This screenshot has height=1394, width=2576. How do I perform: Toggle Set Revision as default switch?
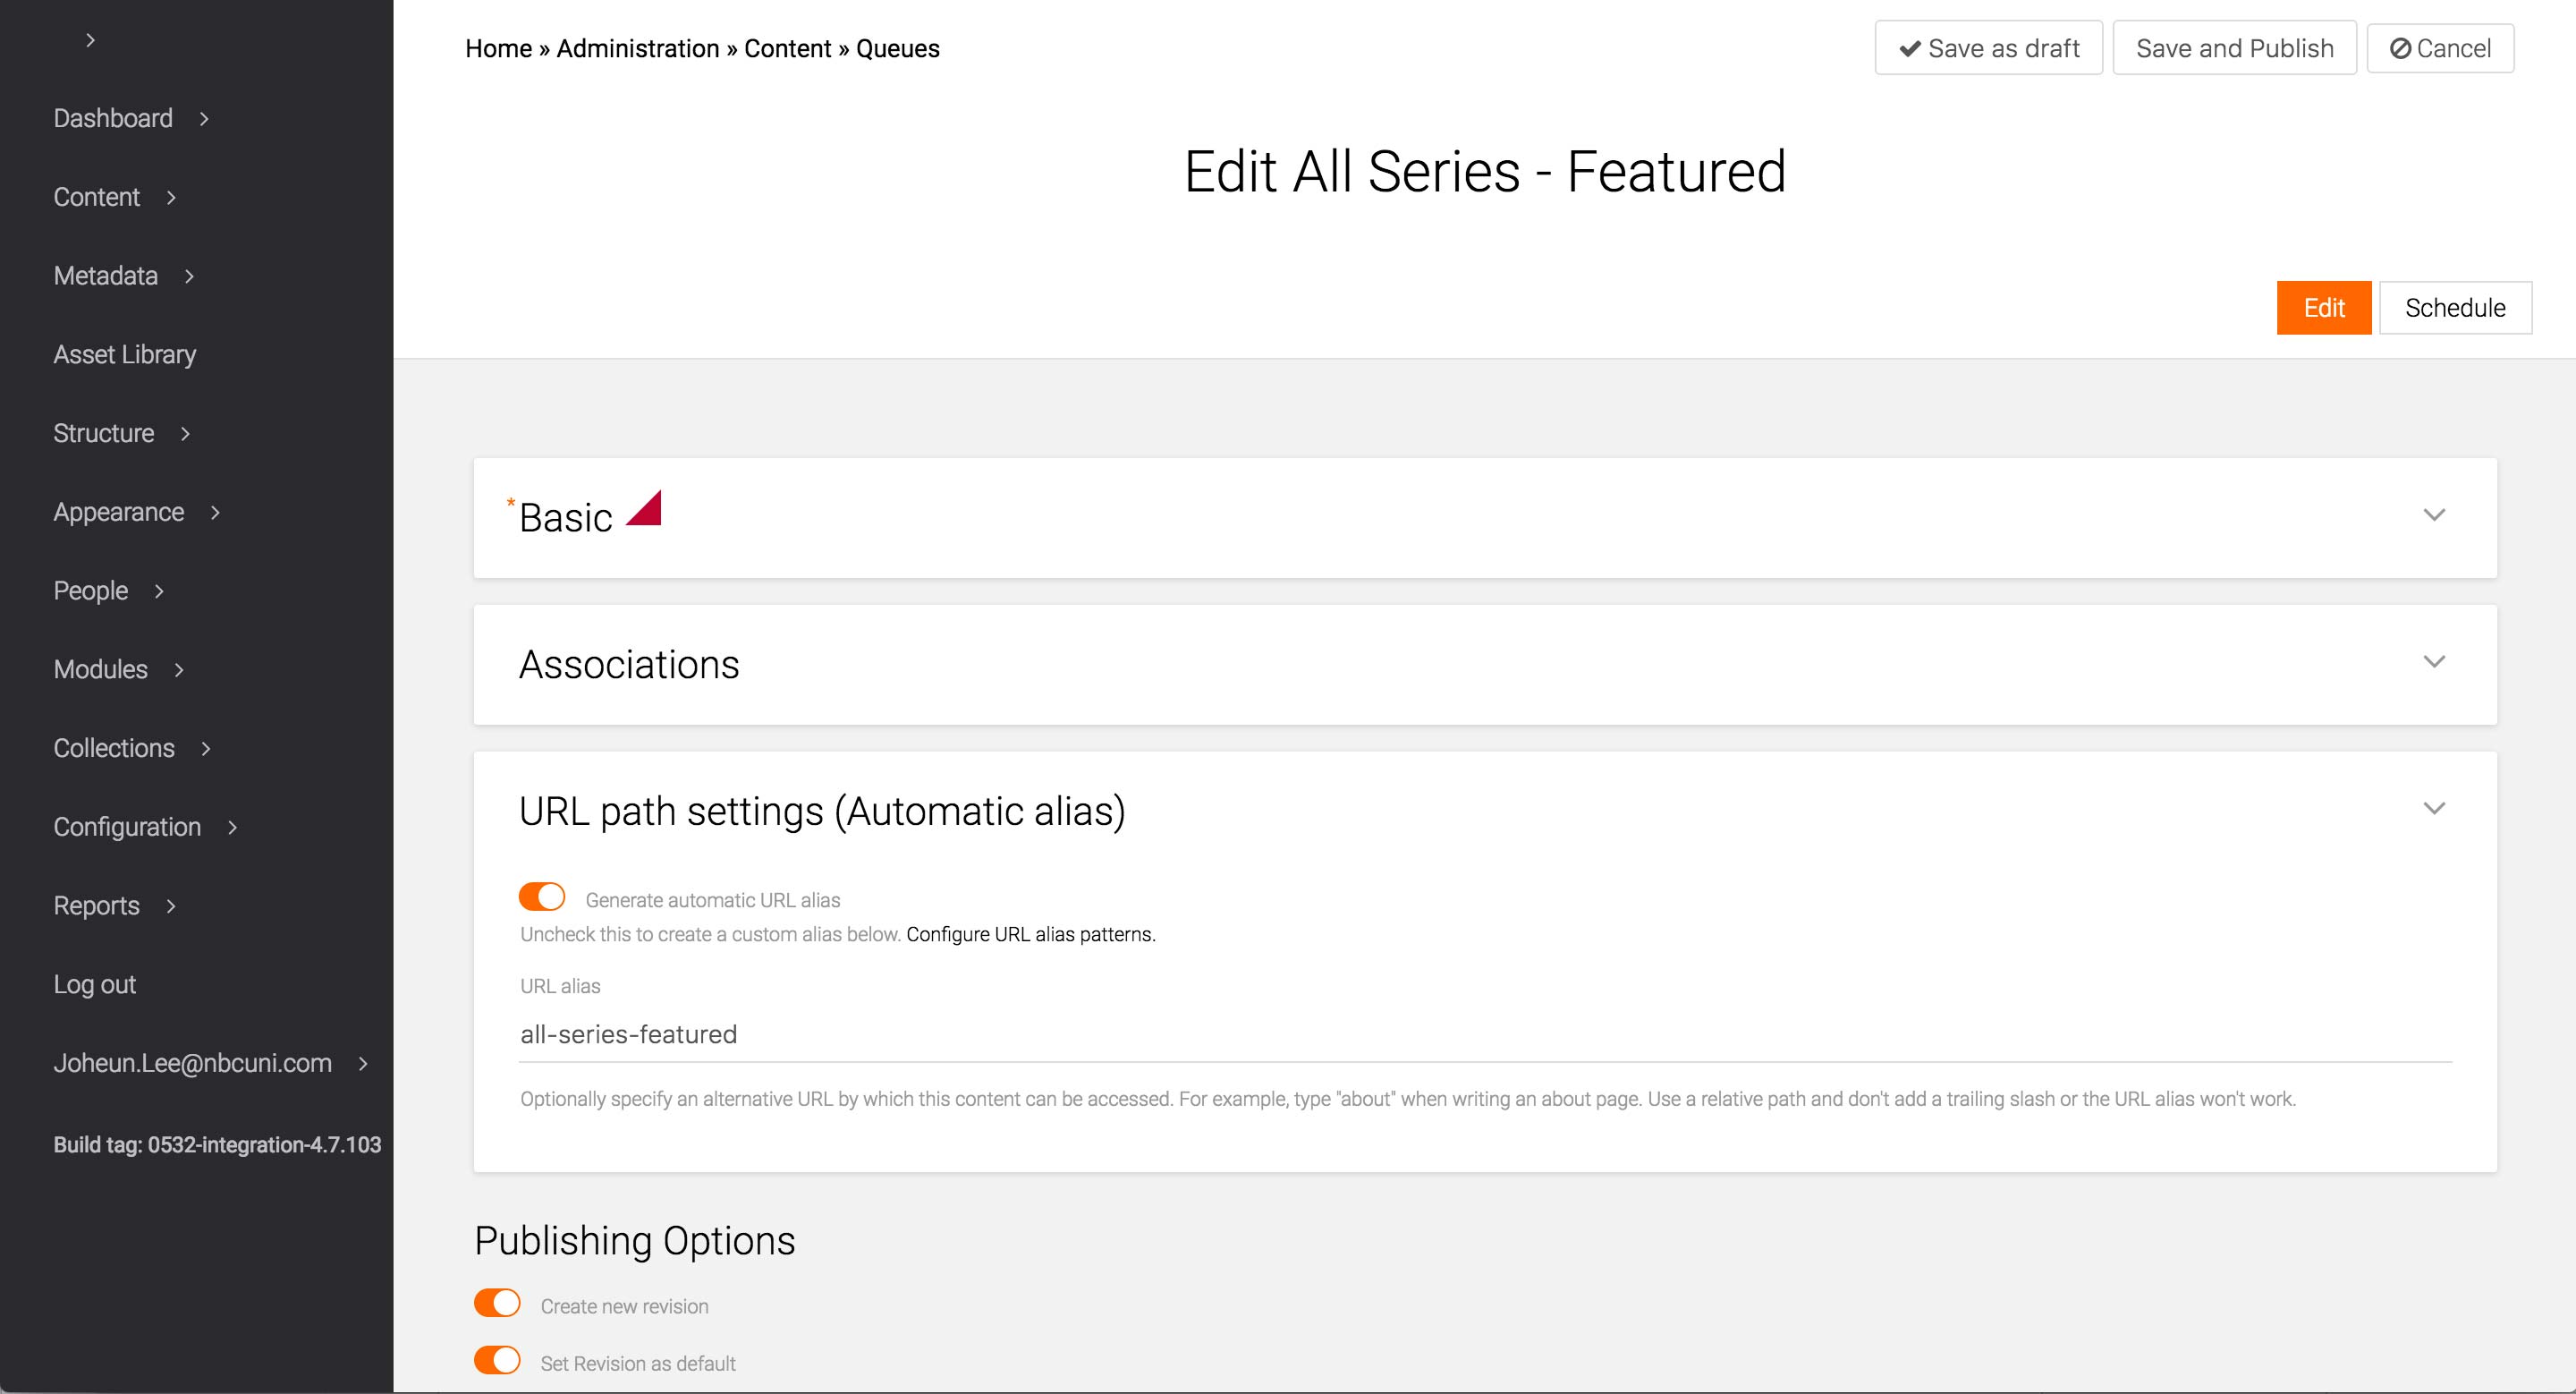[497, 1360]
